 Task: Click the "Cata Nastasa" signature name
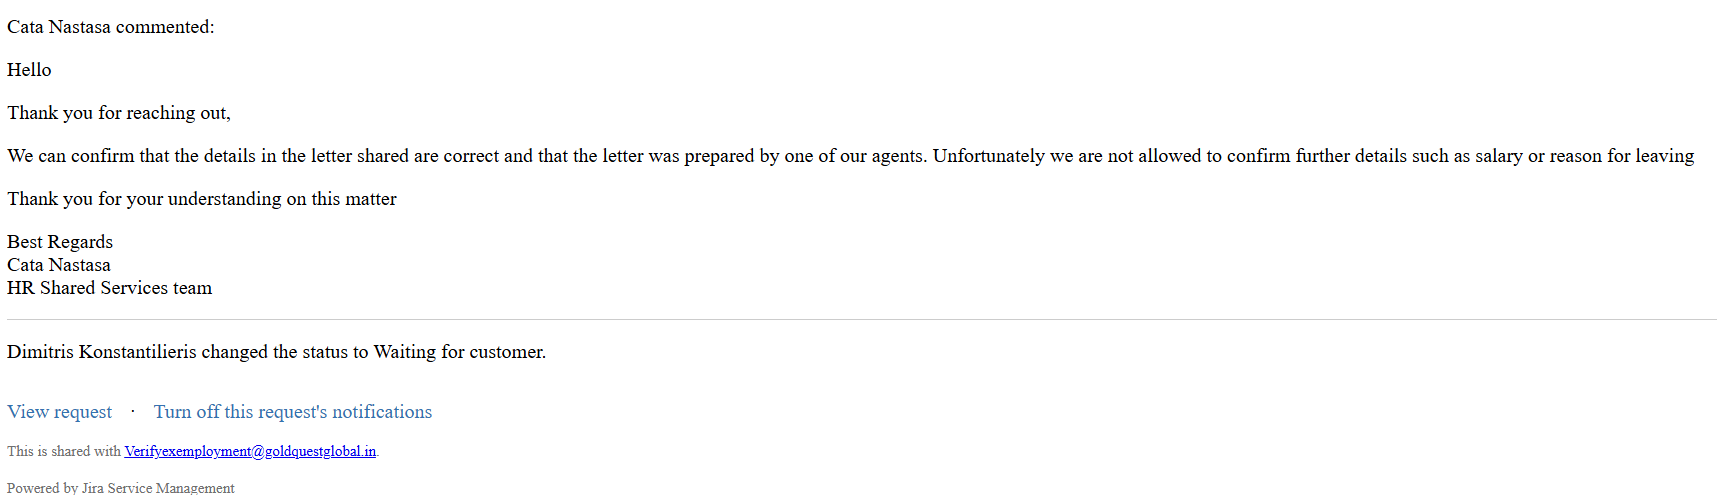[59, 265]
